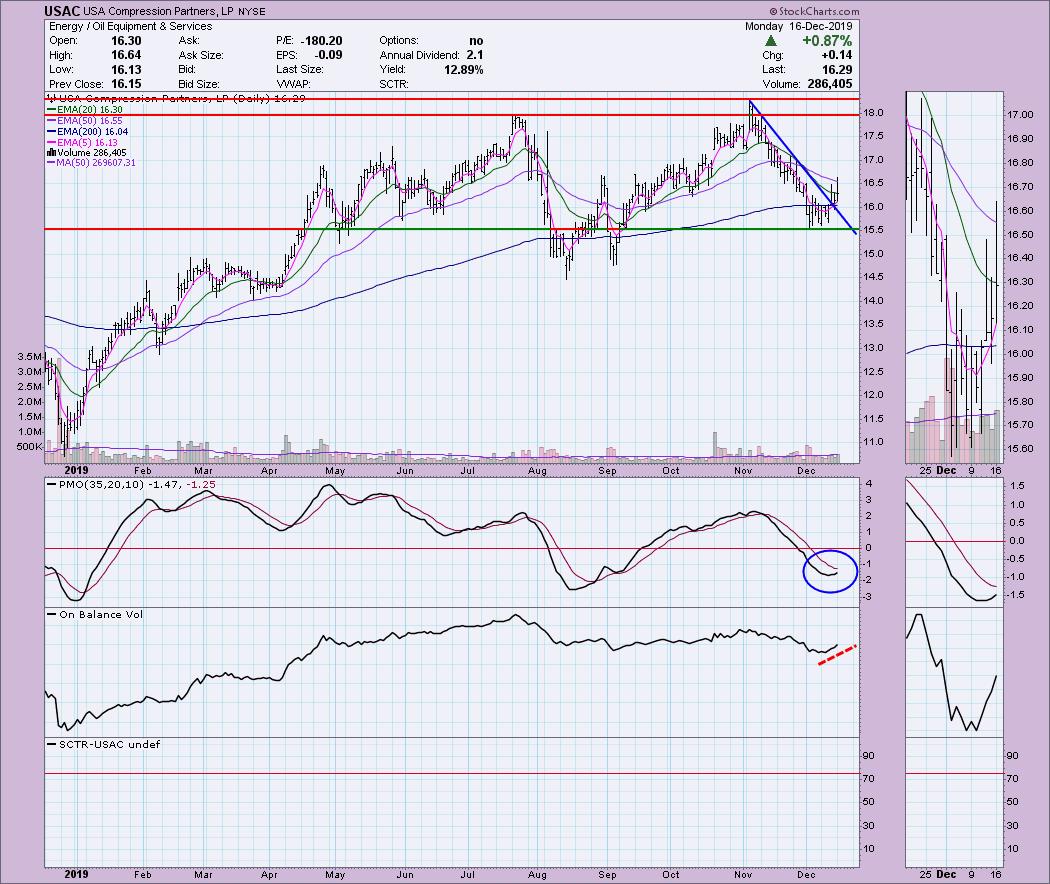Click the Last price 16.29
The image size is (1050, 884).
pos(837,70)
